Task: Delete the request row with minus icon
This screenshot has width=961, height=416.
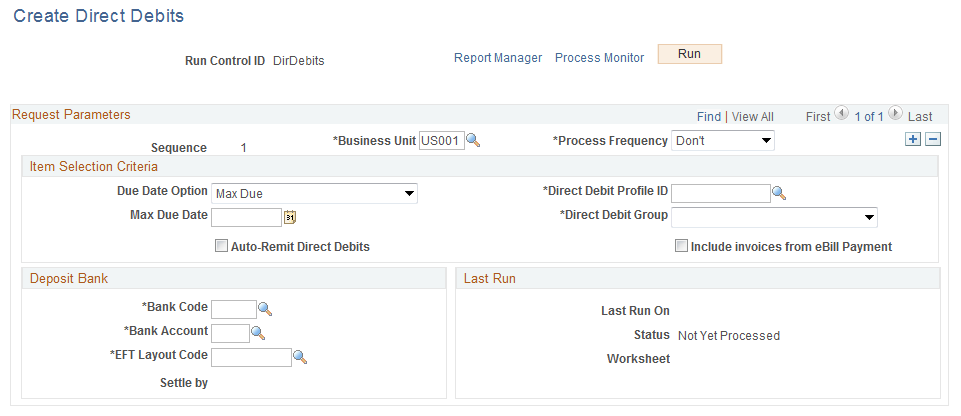Action: 932,140
